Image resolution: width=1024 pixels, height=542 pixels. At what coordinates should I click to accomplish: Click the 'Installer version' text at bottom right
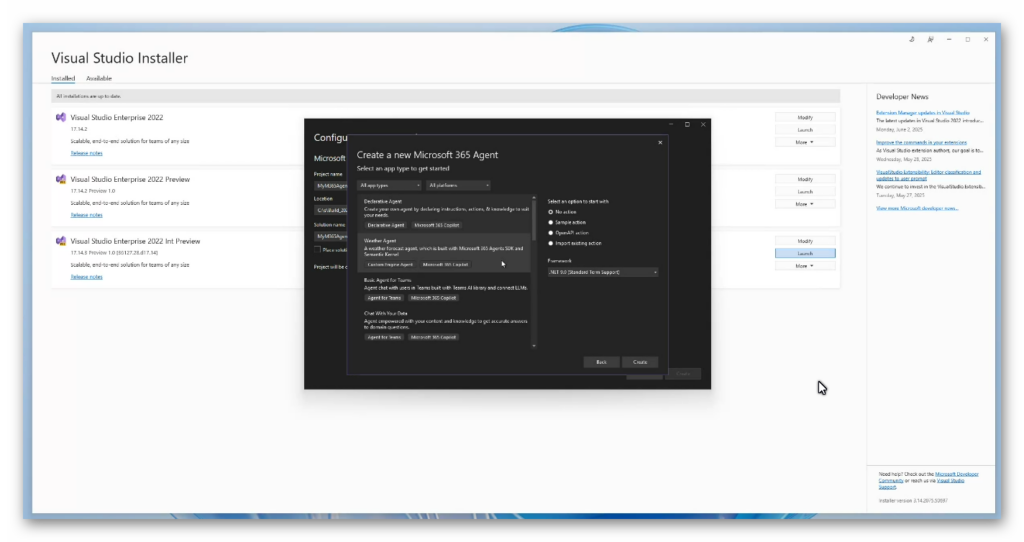point(913,501)
